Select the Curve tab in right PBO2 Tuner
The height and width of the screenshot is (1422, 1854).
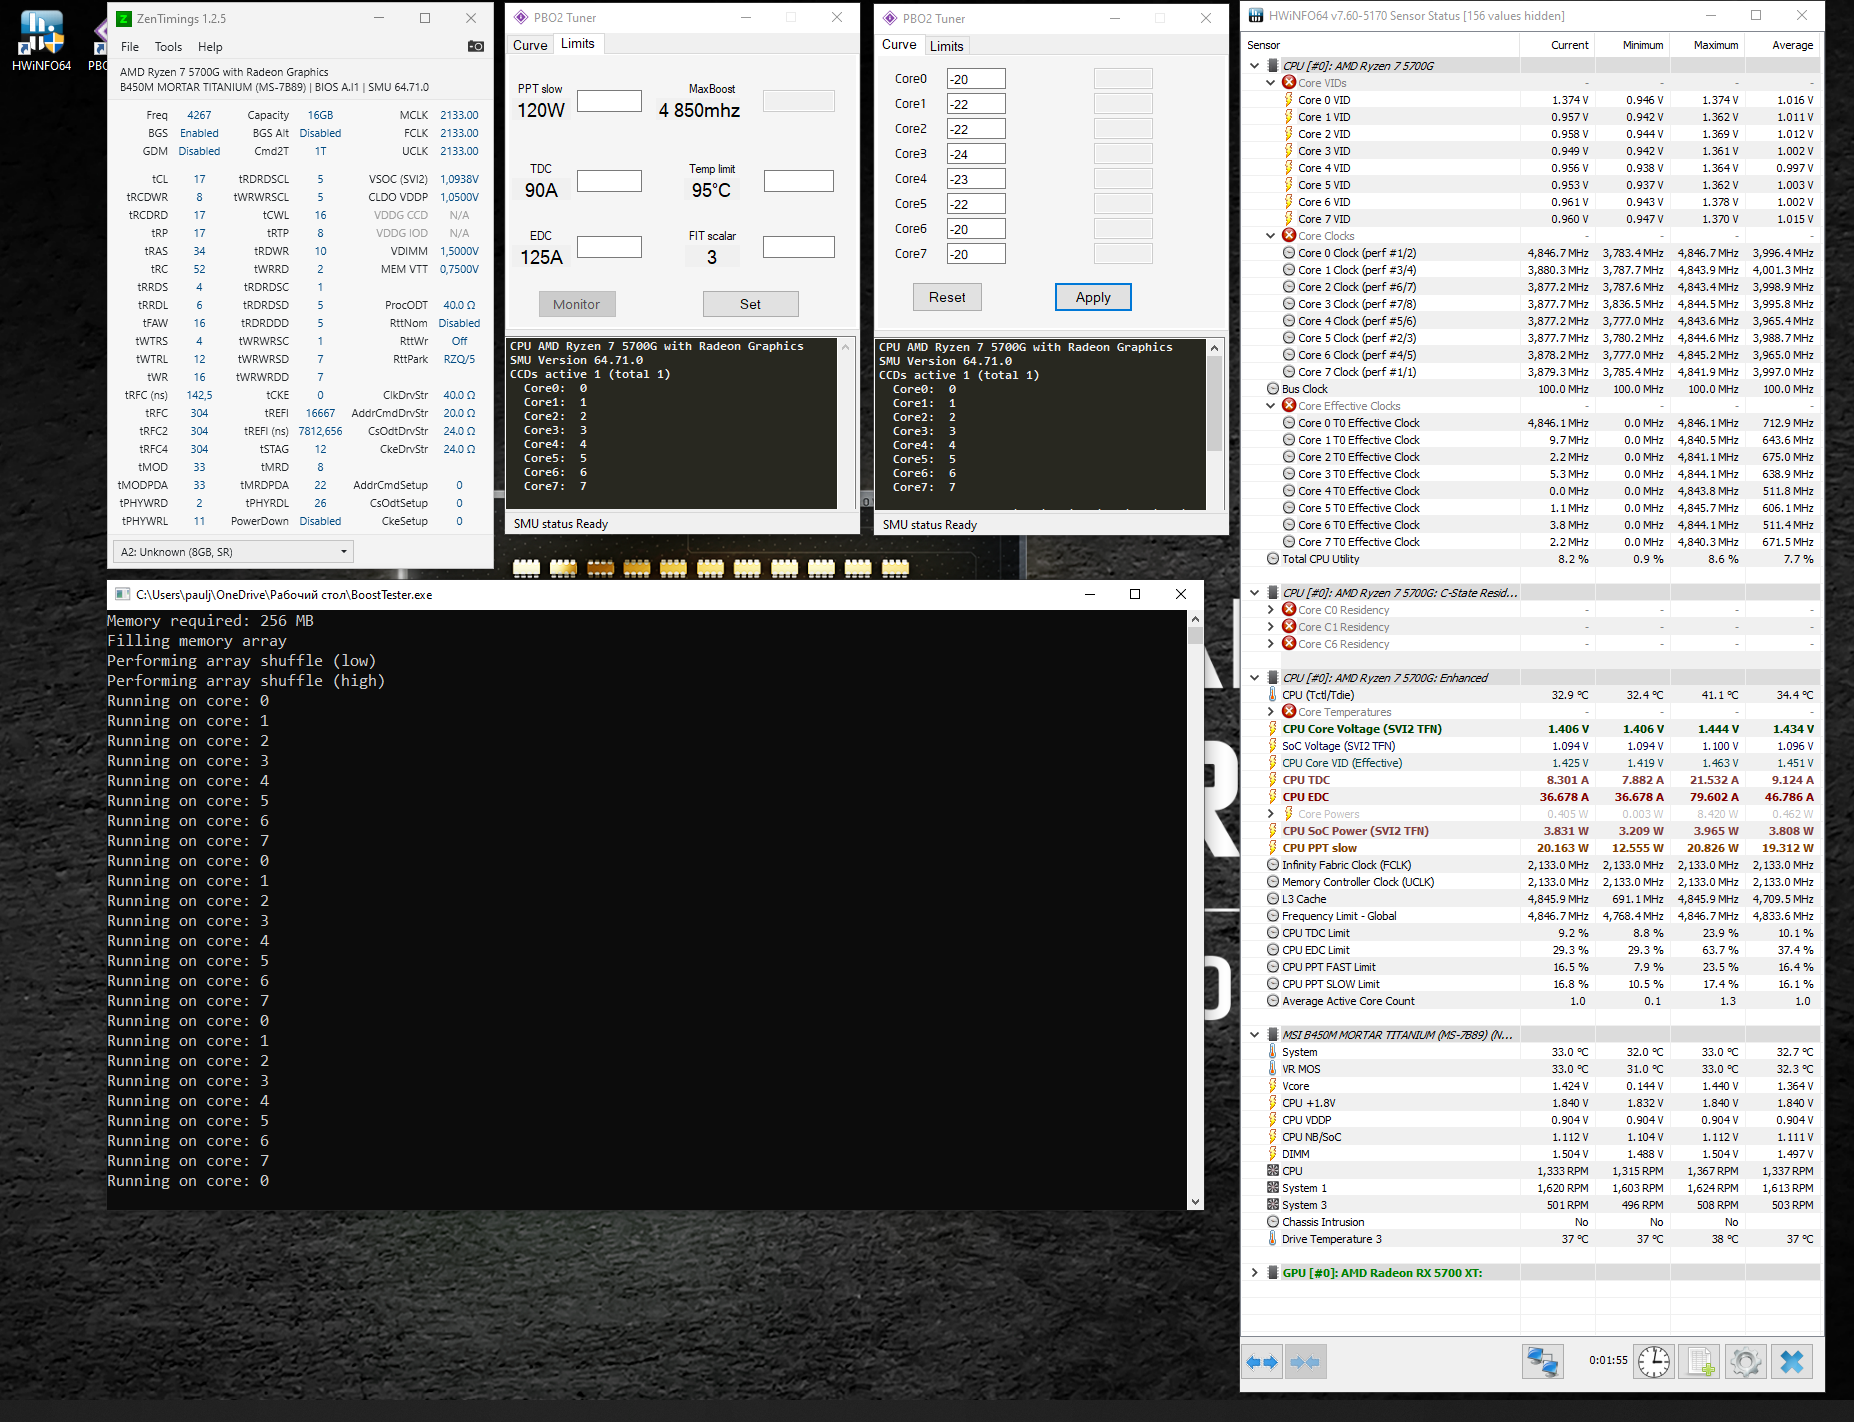tap(899, 45)
